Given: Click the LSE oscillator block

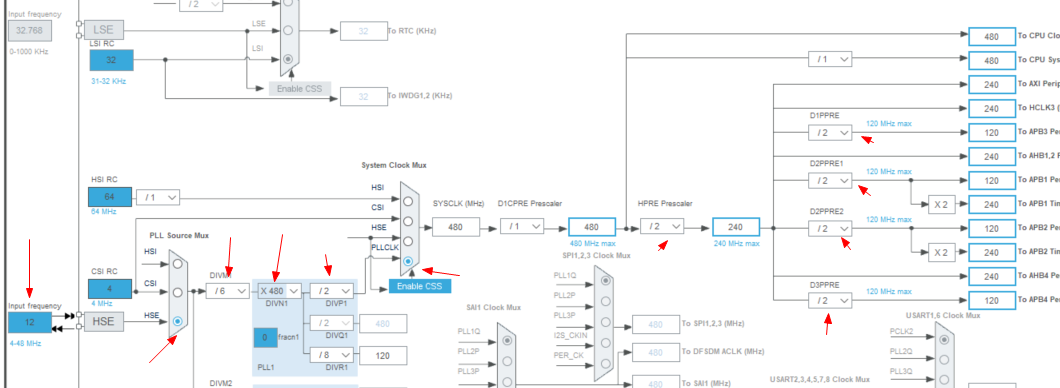Looking at the screenshot, I should point(103,30).
